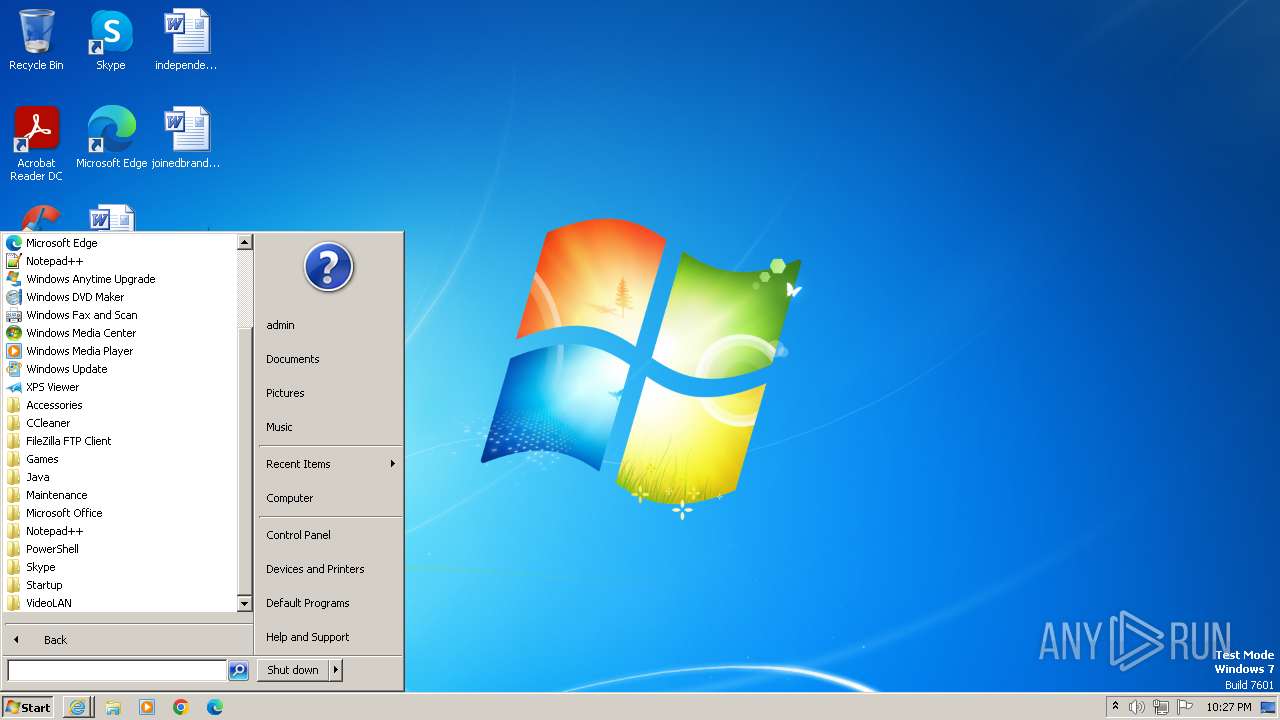Image resolution: width=1280 pixels, height=720 pixels.
Task: Launch Notepad++ from the programs list
Action: click(x=120, y=261)
